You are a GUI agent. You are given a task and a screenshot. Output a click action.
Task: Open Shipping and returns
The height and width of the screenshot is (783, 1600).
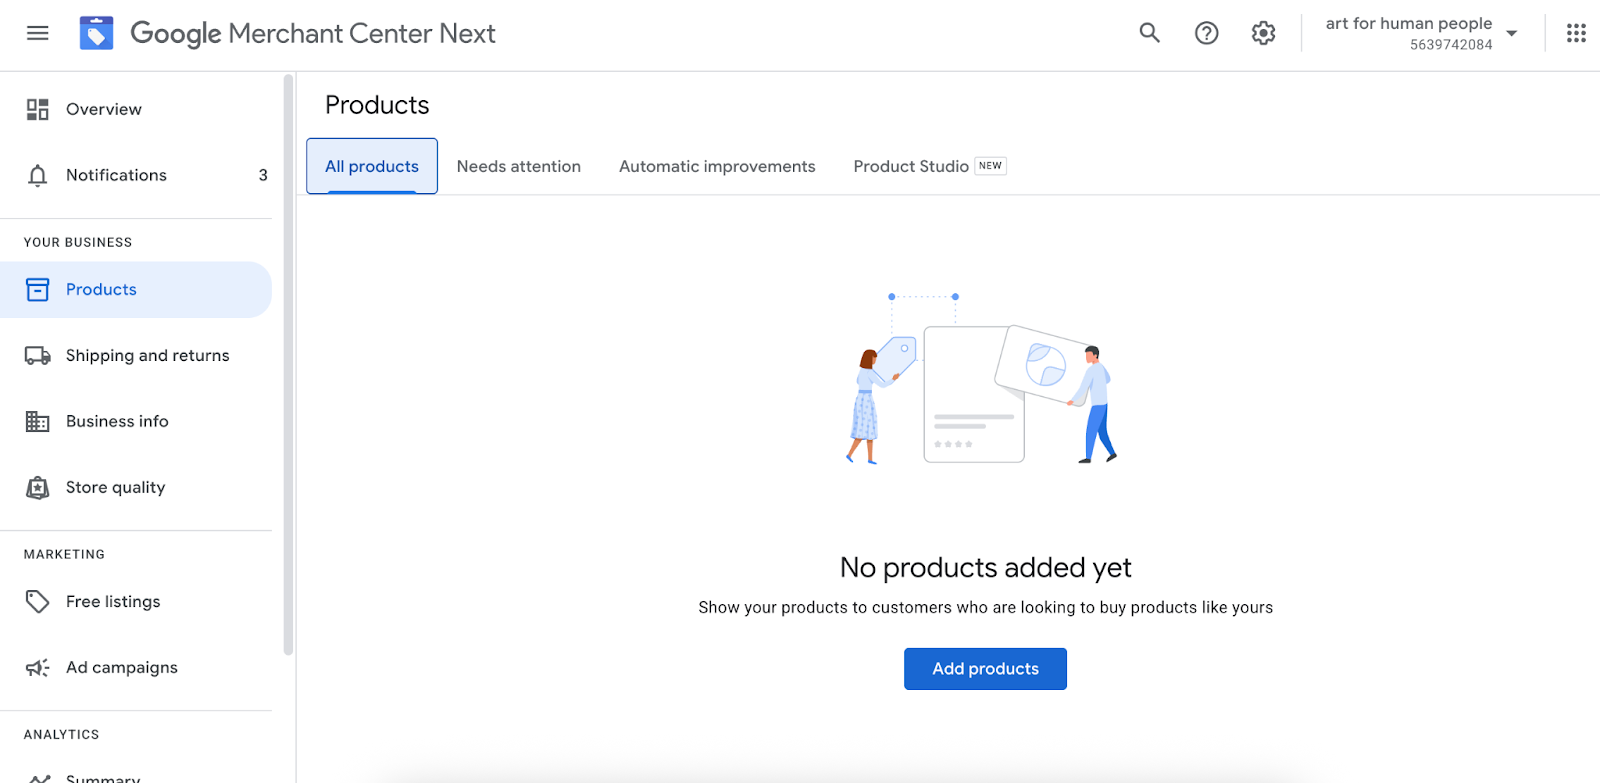pos(136,356)
